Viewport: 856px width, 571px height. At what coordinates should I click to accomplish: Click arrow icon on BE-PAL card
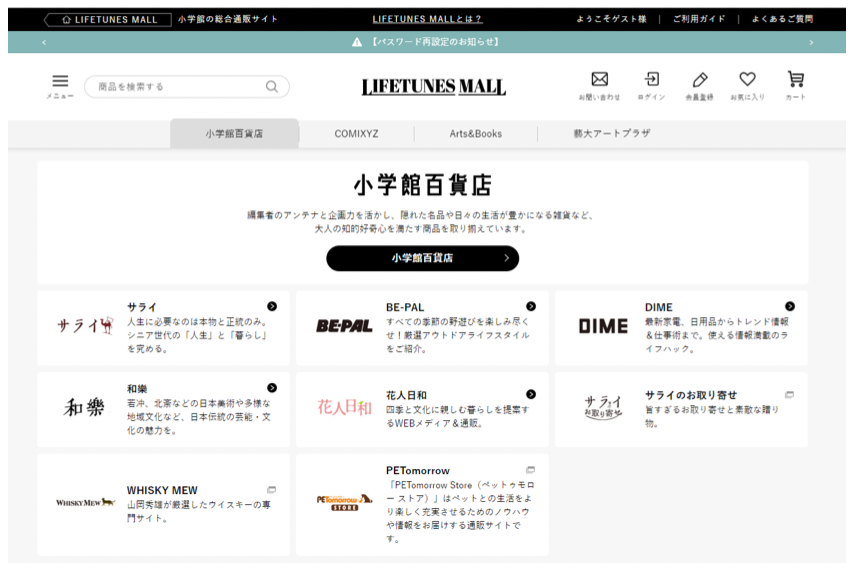pyautogui.click(x=531, y=306)
